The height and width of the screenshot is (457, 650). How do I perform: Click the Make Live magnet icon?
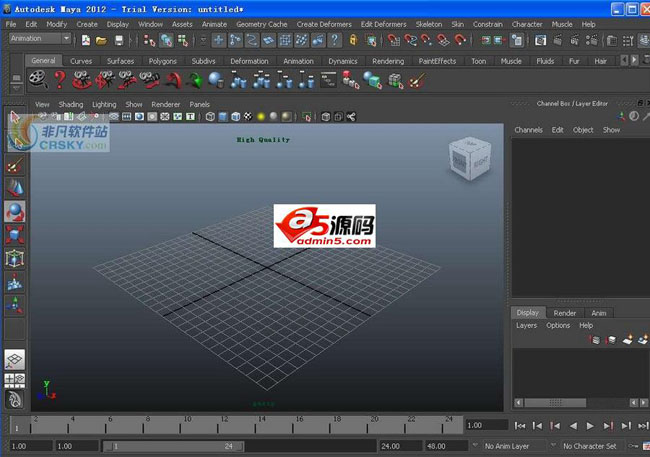[460, 40]
